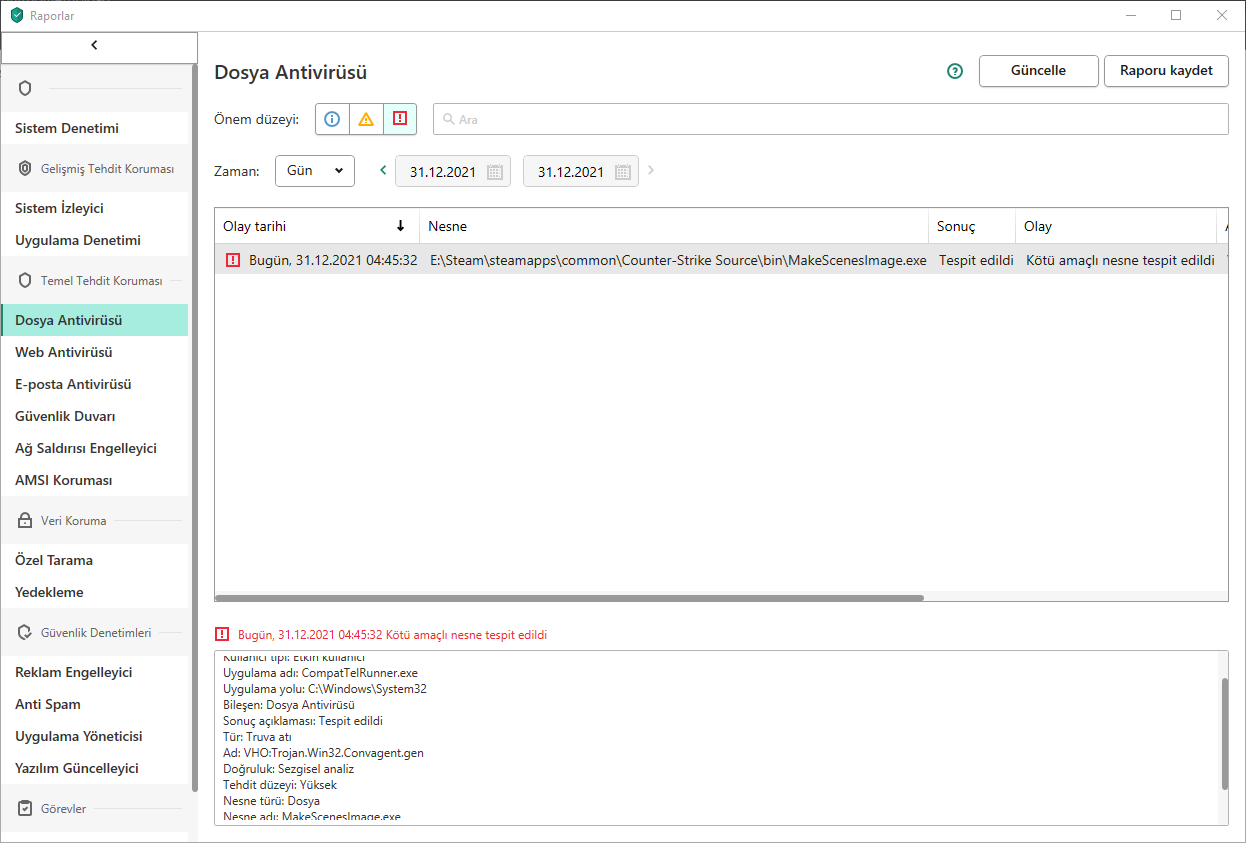The height and width of the screenshot is (843, 1246).
Task: Click the Güncelle button
Action: pos(1038,71)
